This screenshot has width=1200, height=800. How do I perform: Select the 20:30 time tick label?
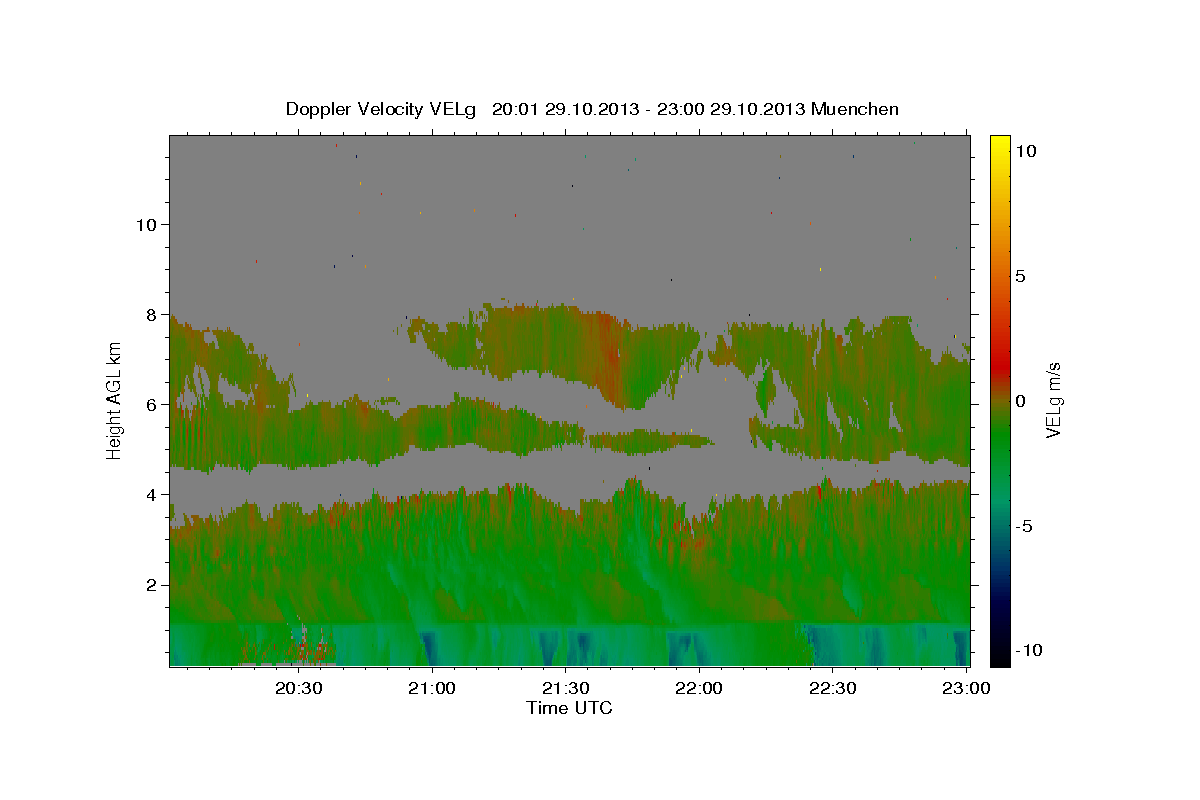[x=299, y=689]
